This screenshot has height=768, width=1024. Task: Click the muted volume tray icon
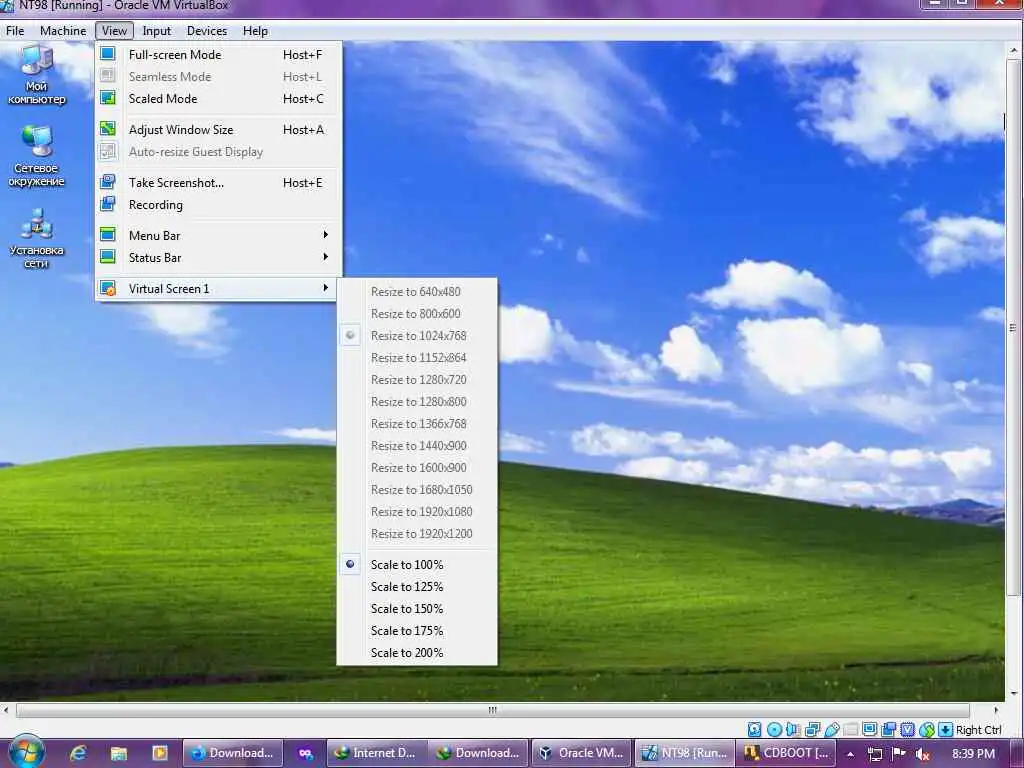(923, 754)
